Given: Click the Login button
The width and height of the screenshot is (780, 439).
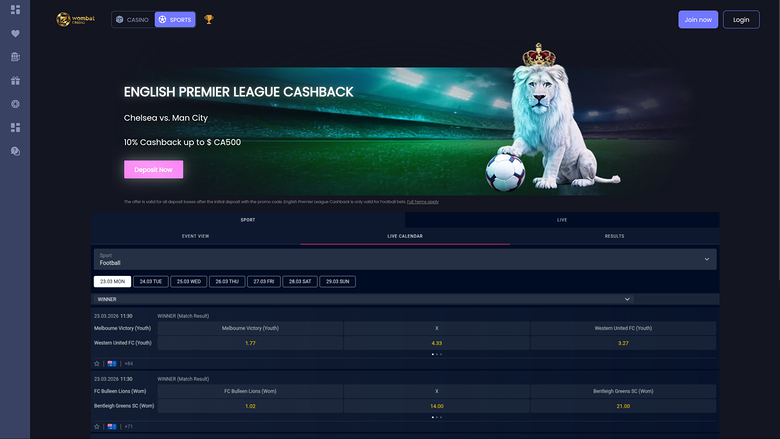Looking at the screenshot, I should point(741,19).
